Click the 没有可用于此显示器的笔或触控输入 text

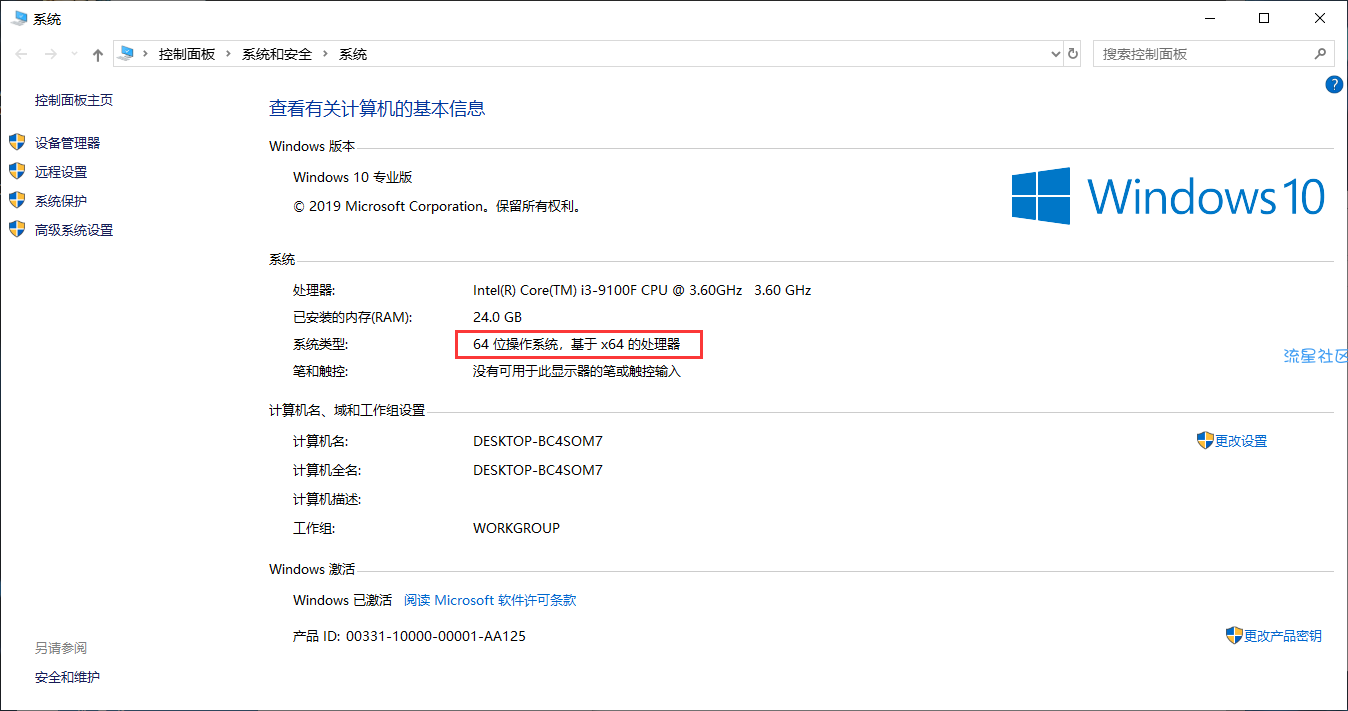click(577, 371)
